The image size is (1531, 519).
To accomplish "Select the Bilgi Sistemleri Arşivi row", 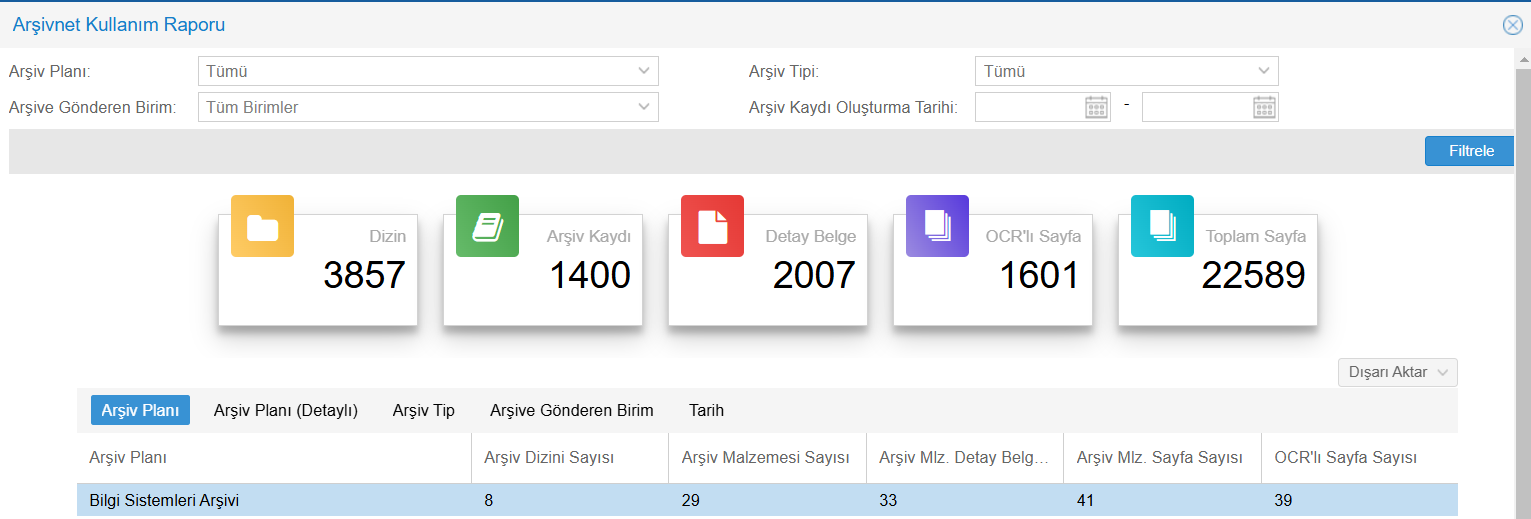I will coord(163,500).
